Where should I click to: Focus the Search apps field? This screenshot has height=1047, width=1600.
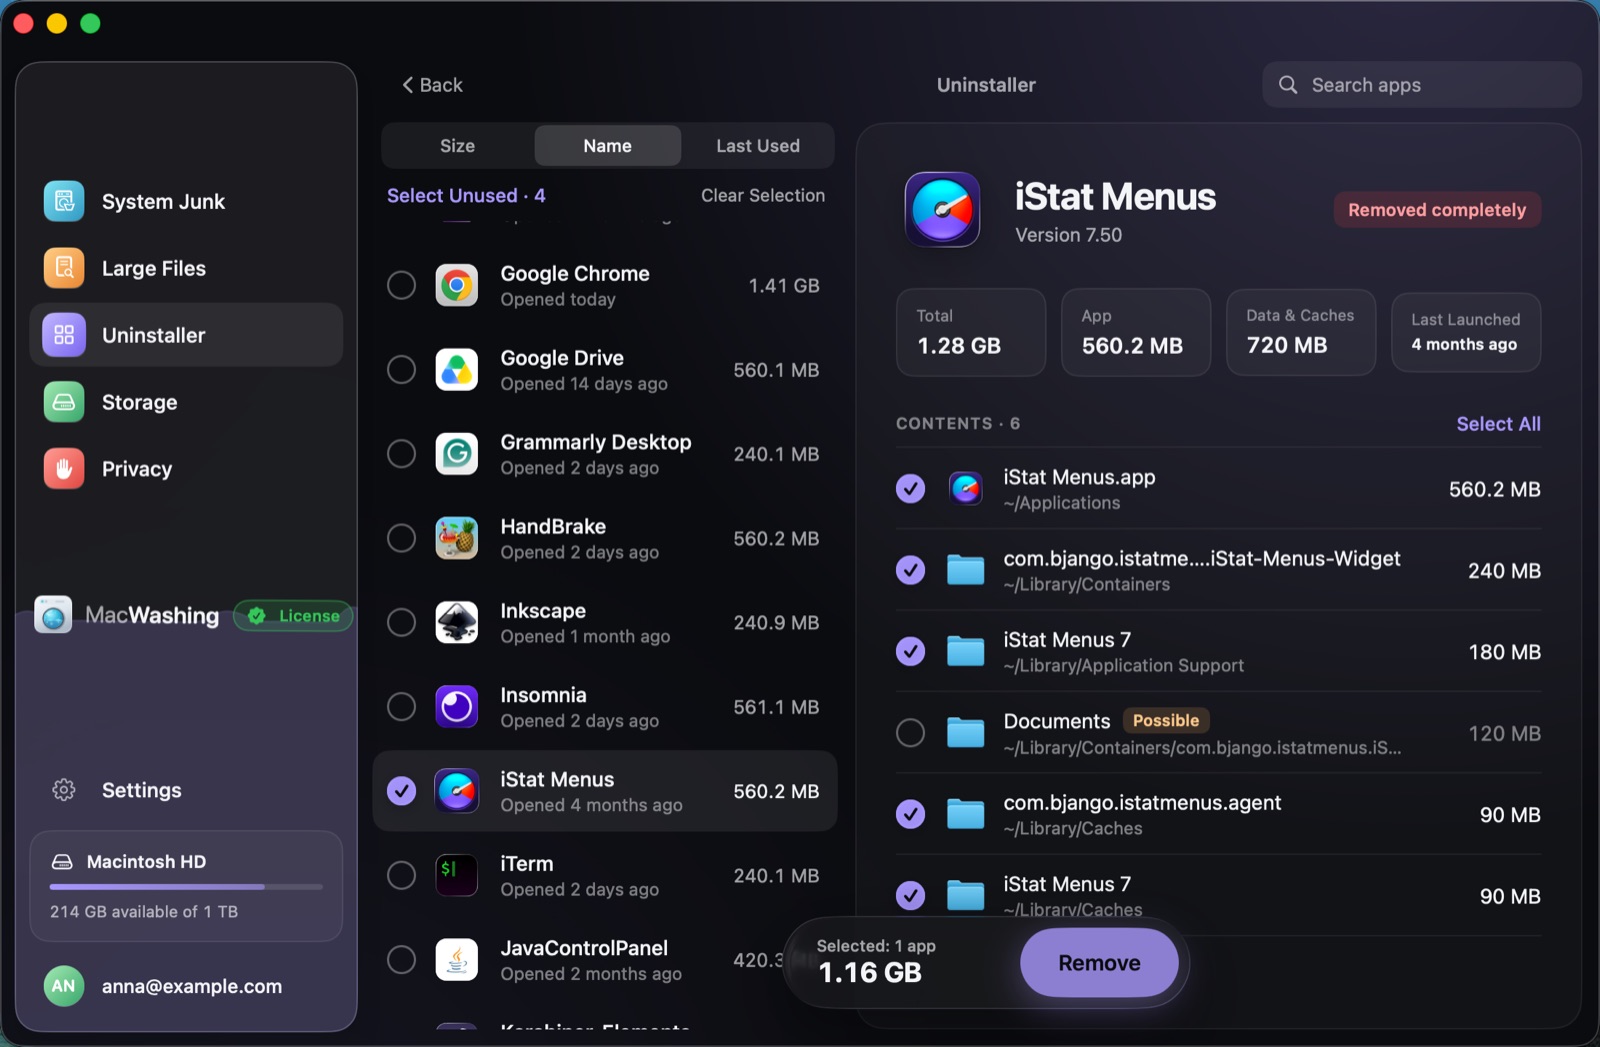[1422, 85]
